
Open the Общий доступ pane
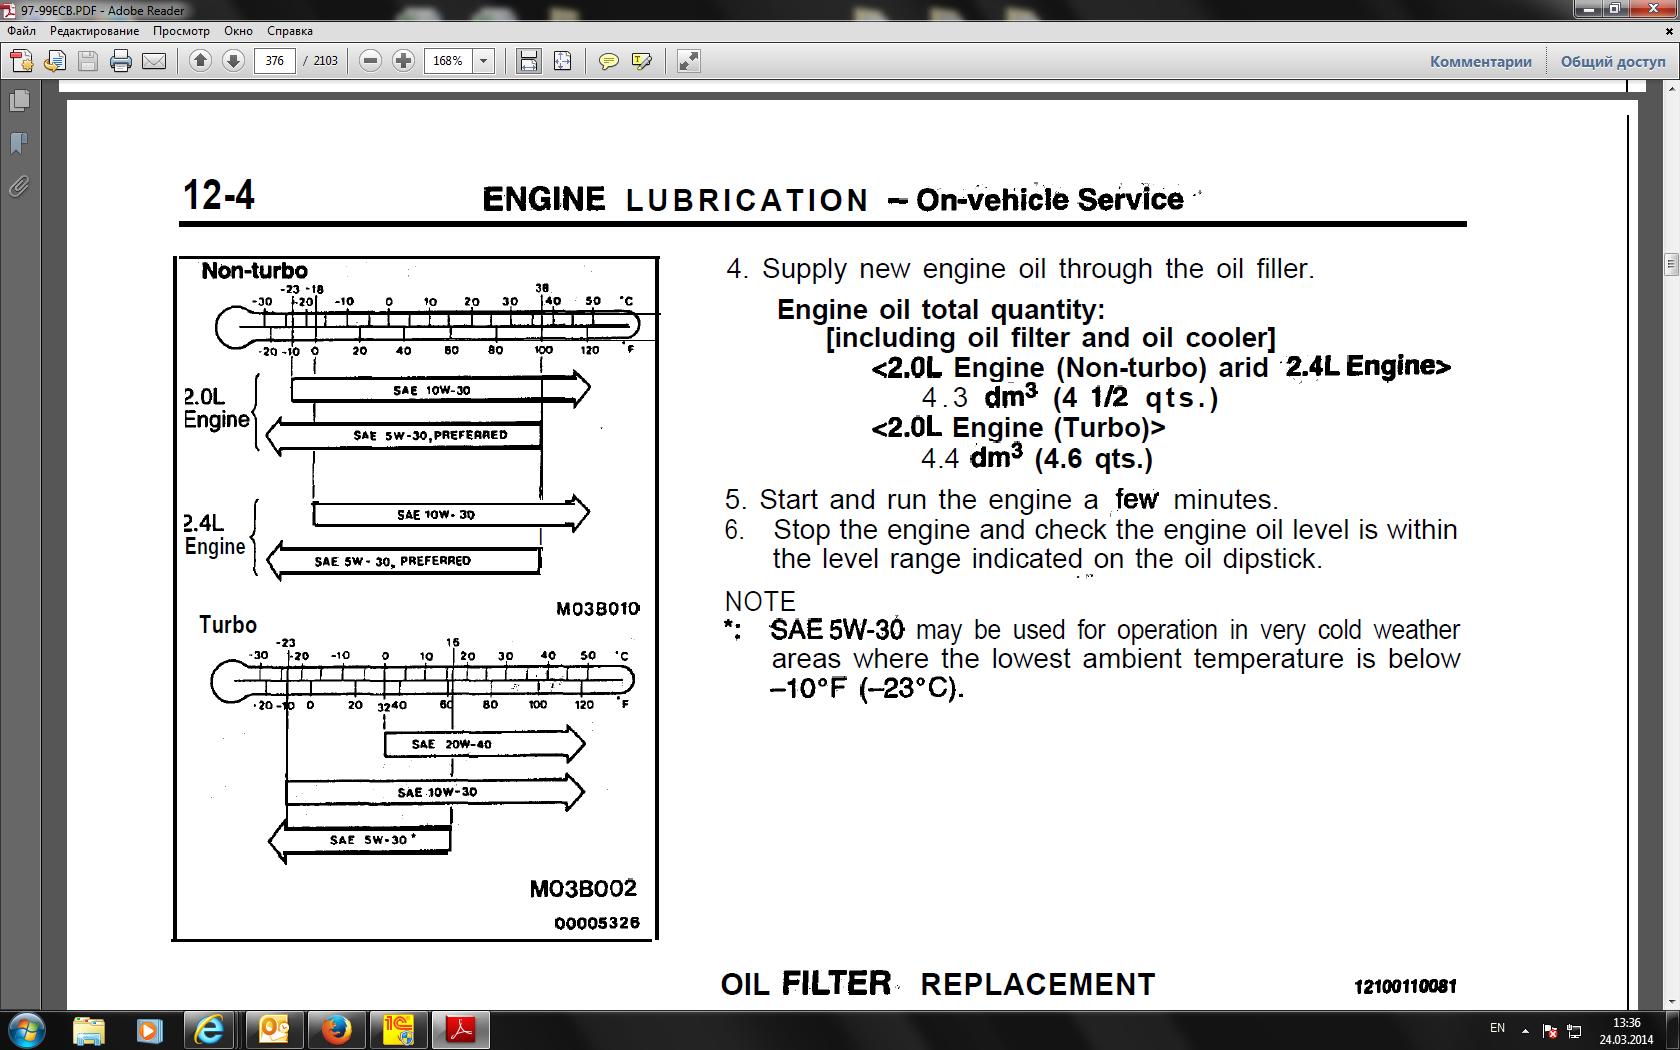point(1613,61)
